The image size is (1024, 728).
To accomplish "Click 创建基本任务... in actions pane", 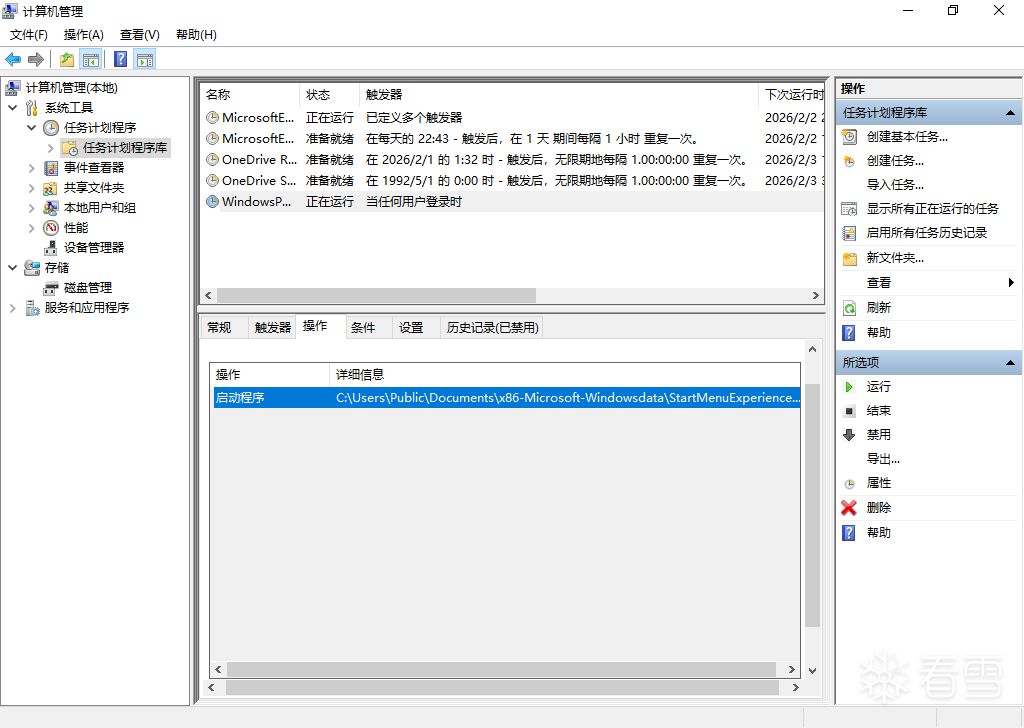I will (907, 137).
